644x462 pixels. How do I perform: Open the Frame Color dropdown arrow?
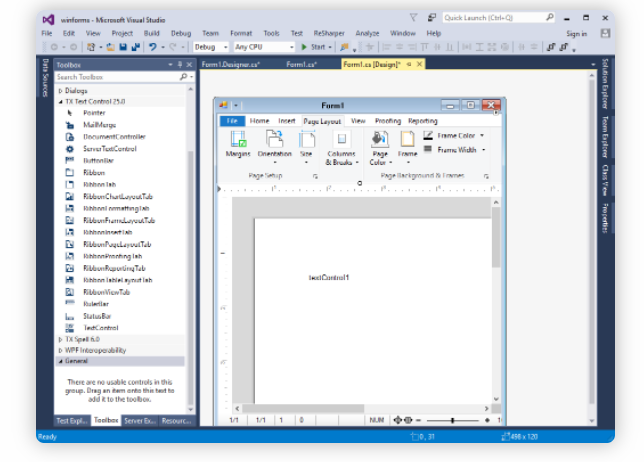(x=482, y=136)
